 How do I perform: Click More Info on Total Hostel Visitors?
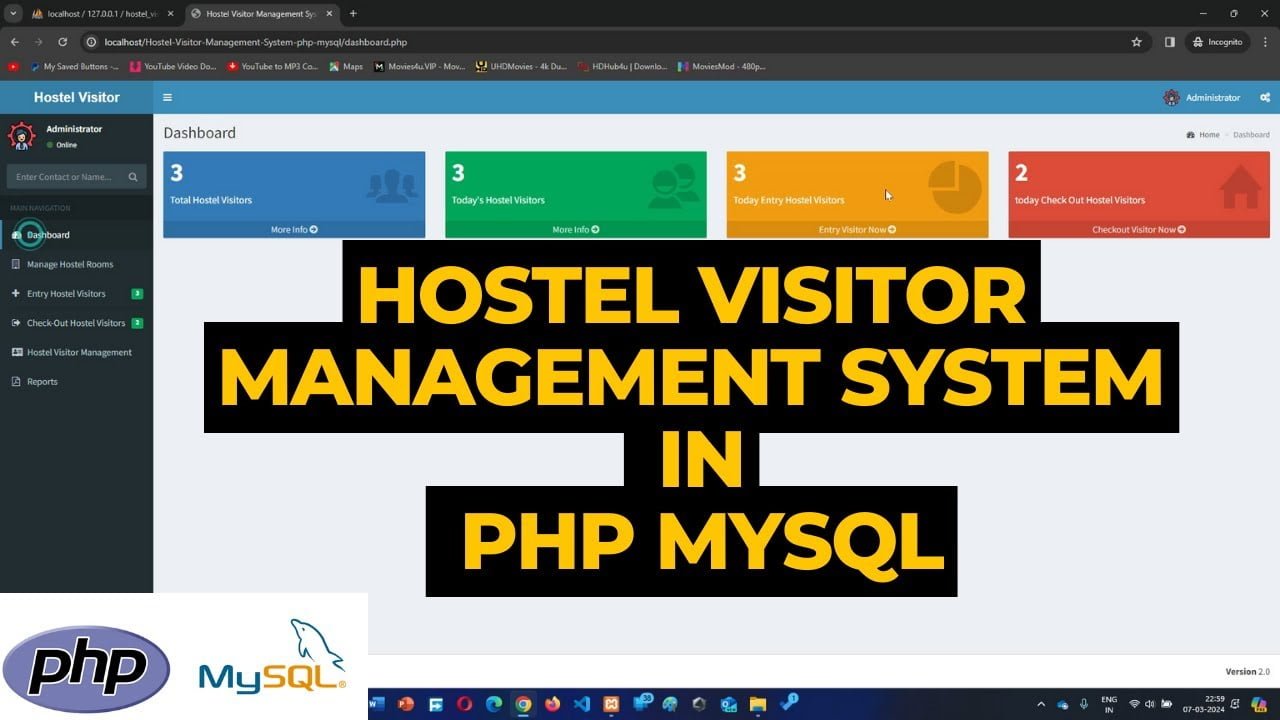coord(294,230)
